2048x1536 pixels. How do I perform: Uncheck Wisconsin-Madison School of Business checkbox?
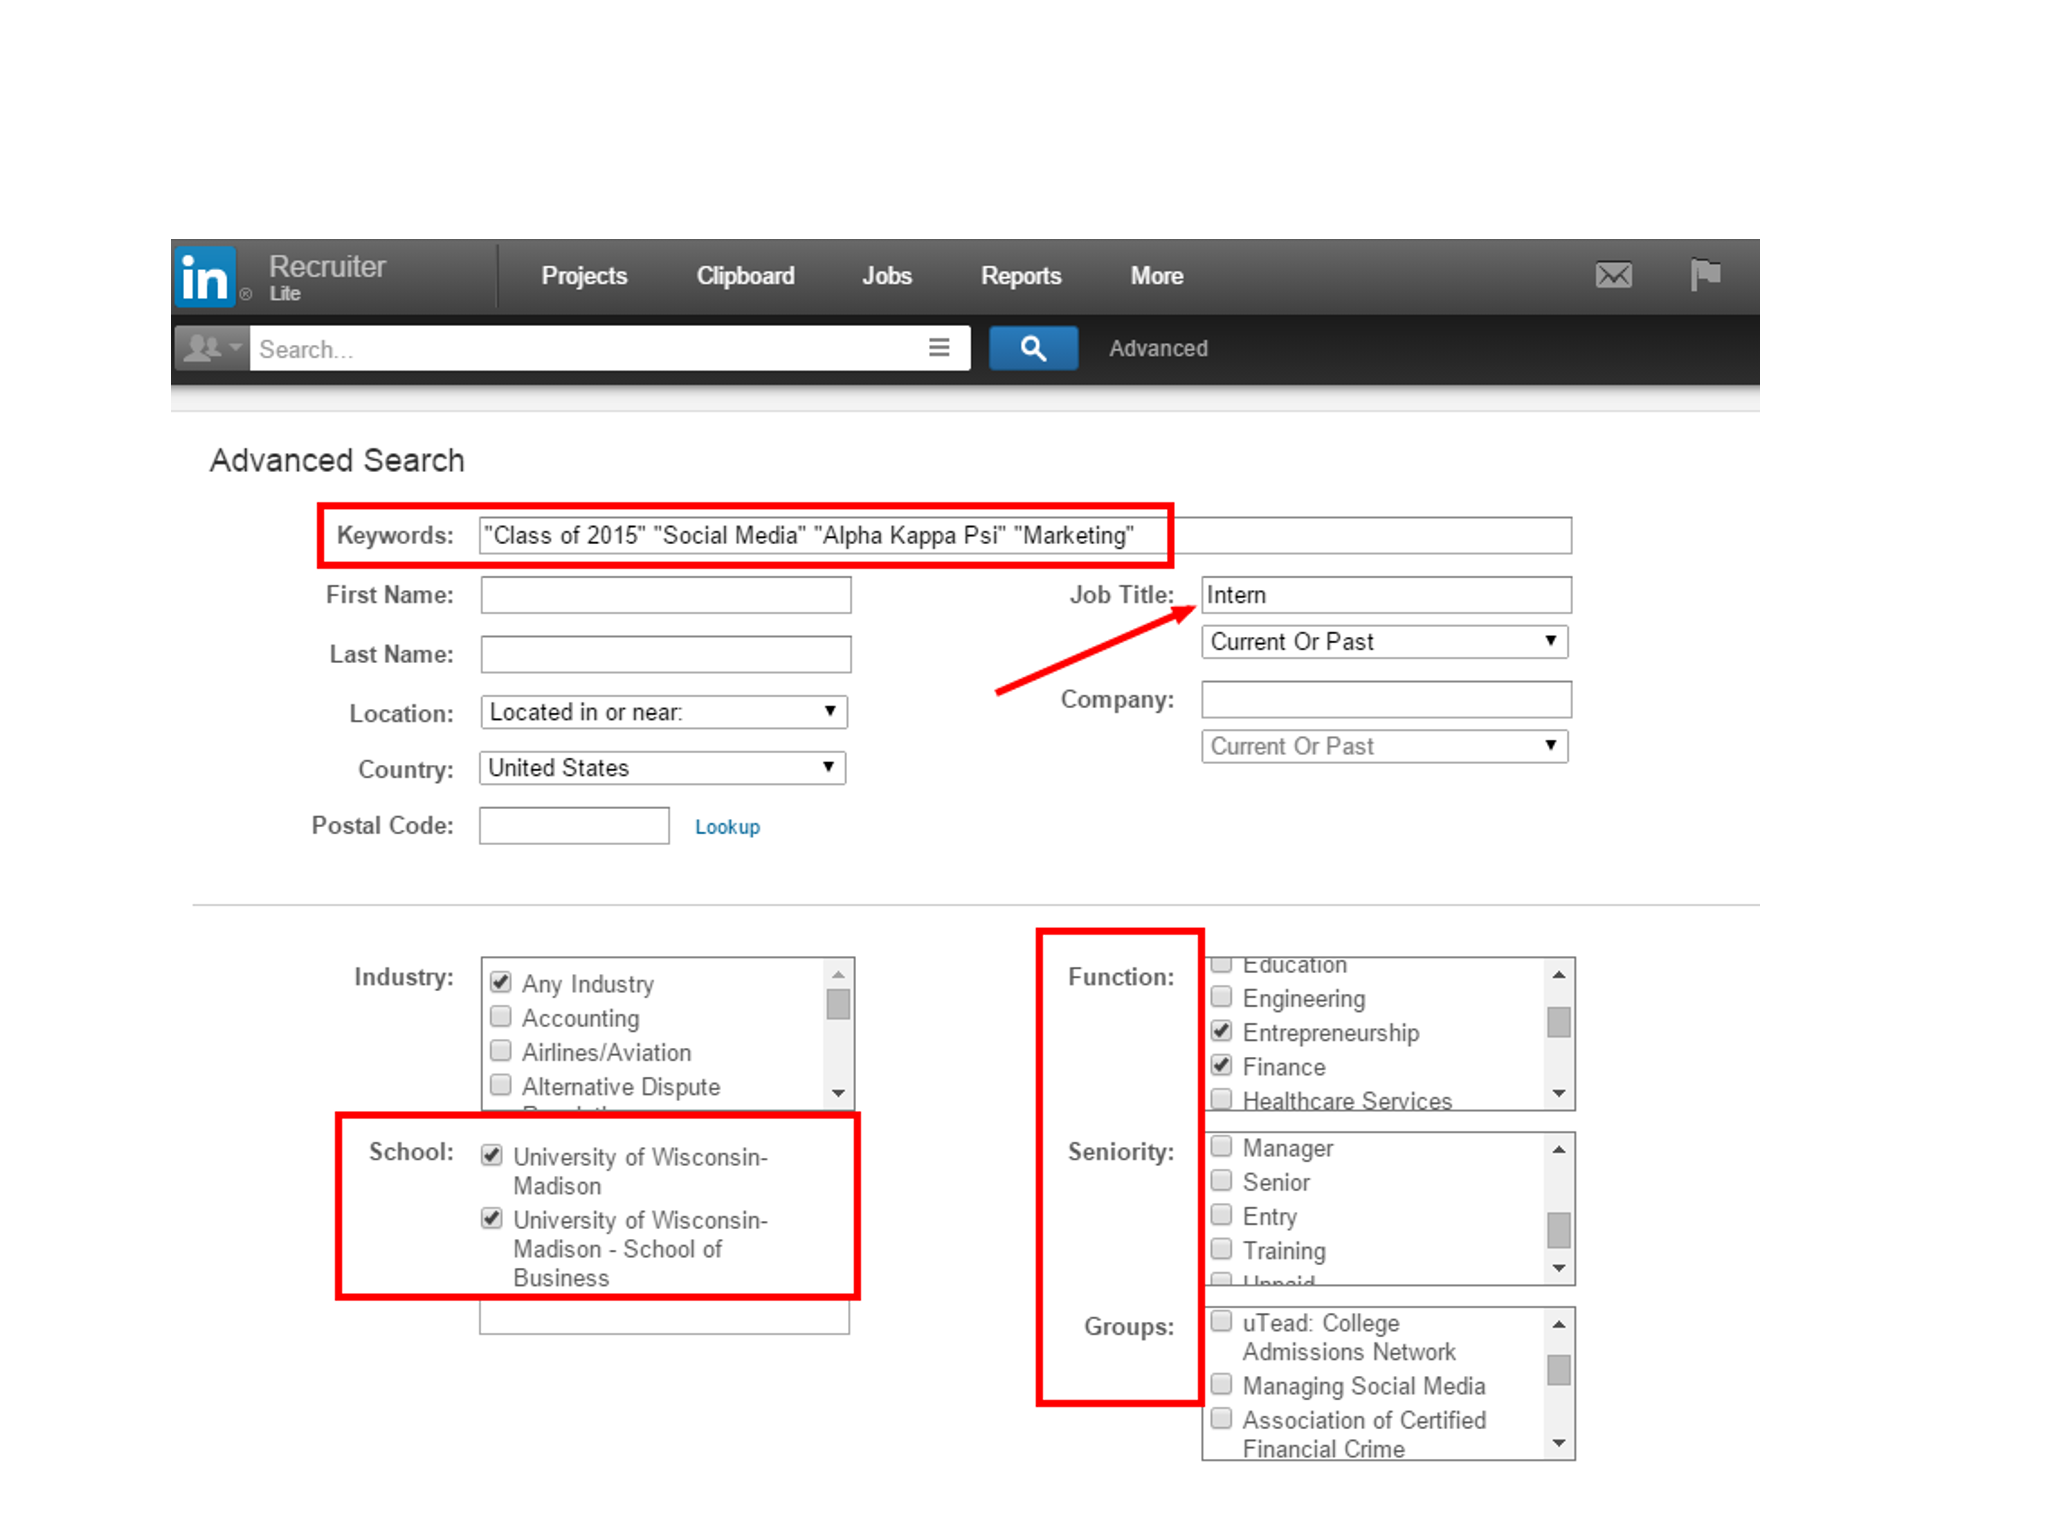pyautogui.click(x=491, y=1218)
